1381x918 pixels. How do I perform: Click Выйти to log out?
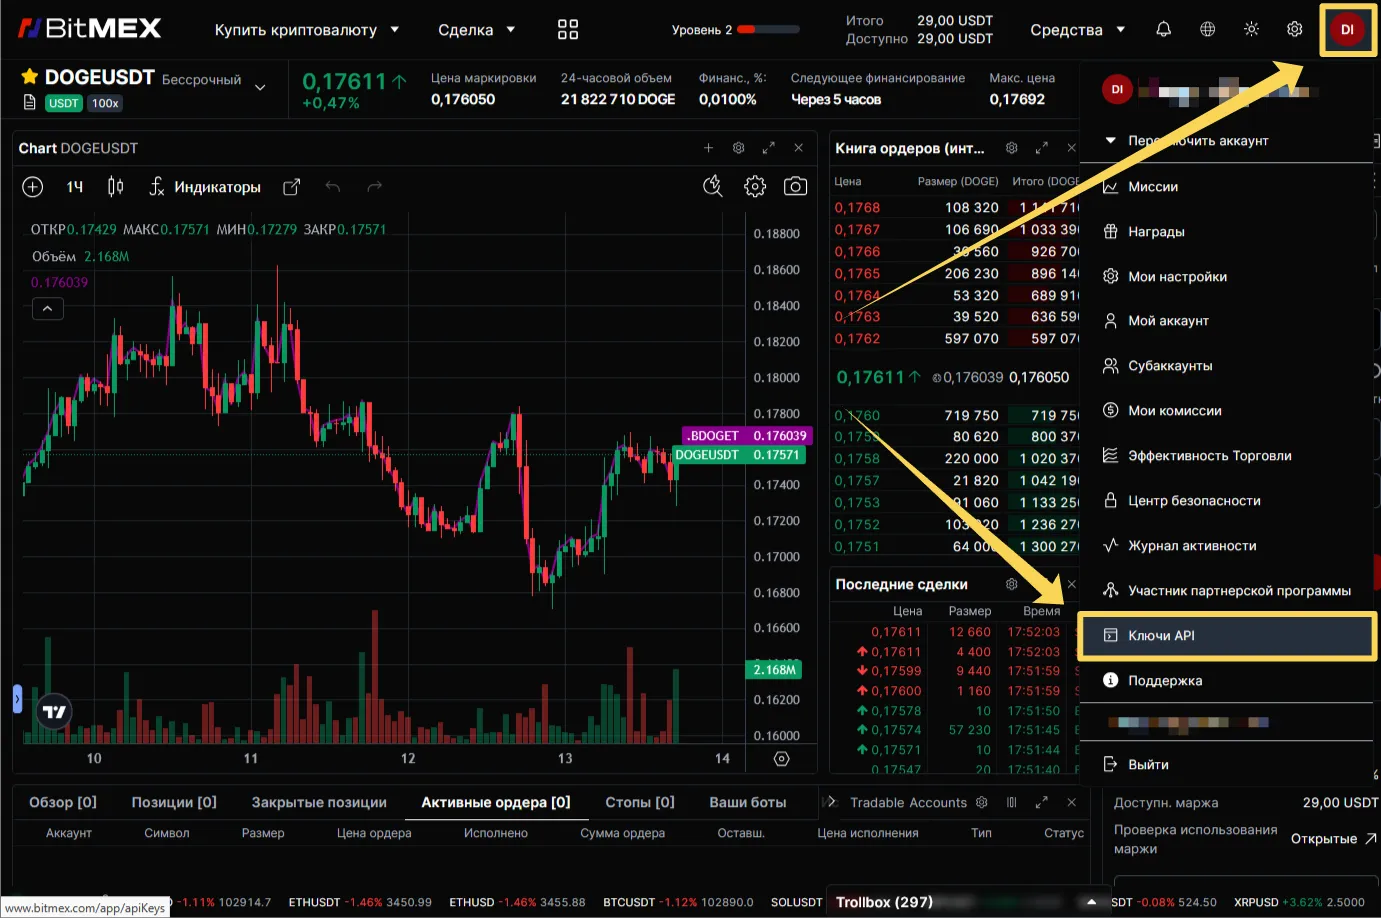(x=1148, y=765)
